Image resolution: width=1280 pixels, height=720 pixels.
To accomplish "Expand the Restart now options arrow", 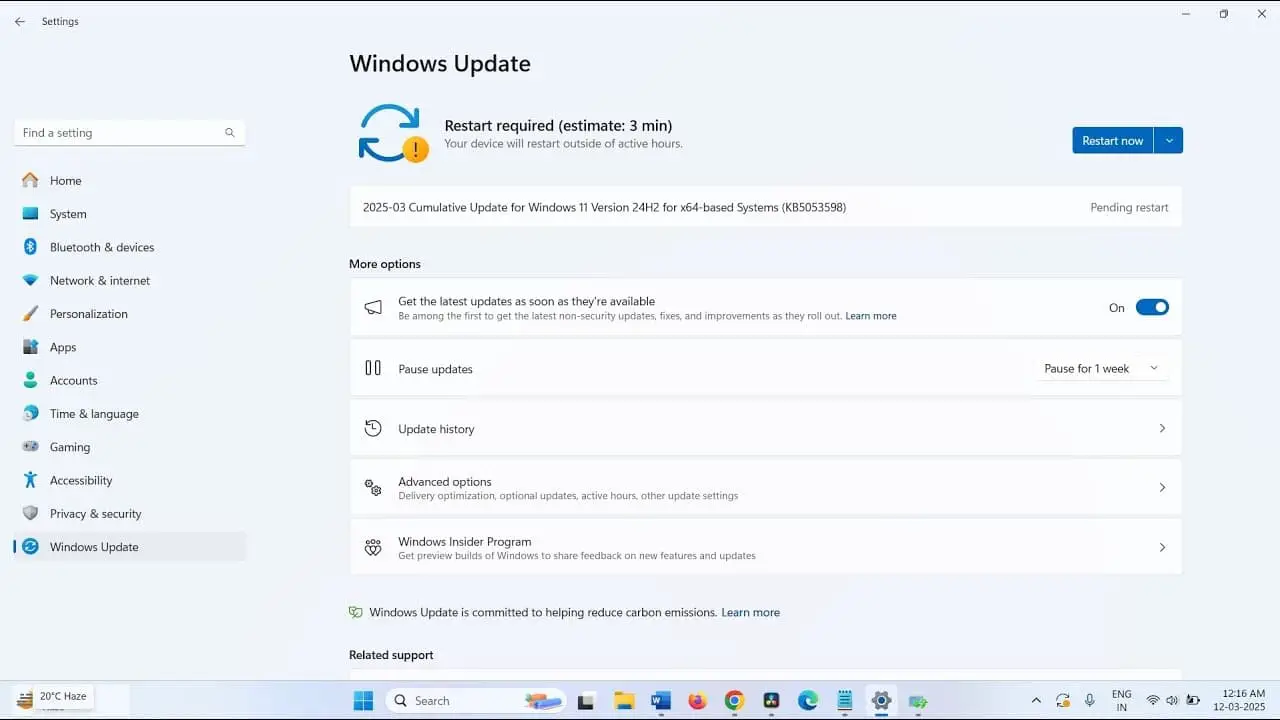I will coord(1169,141).
